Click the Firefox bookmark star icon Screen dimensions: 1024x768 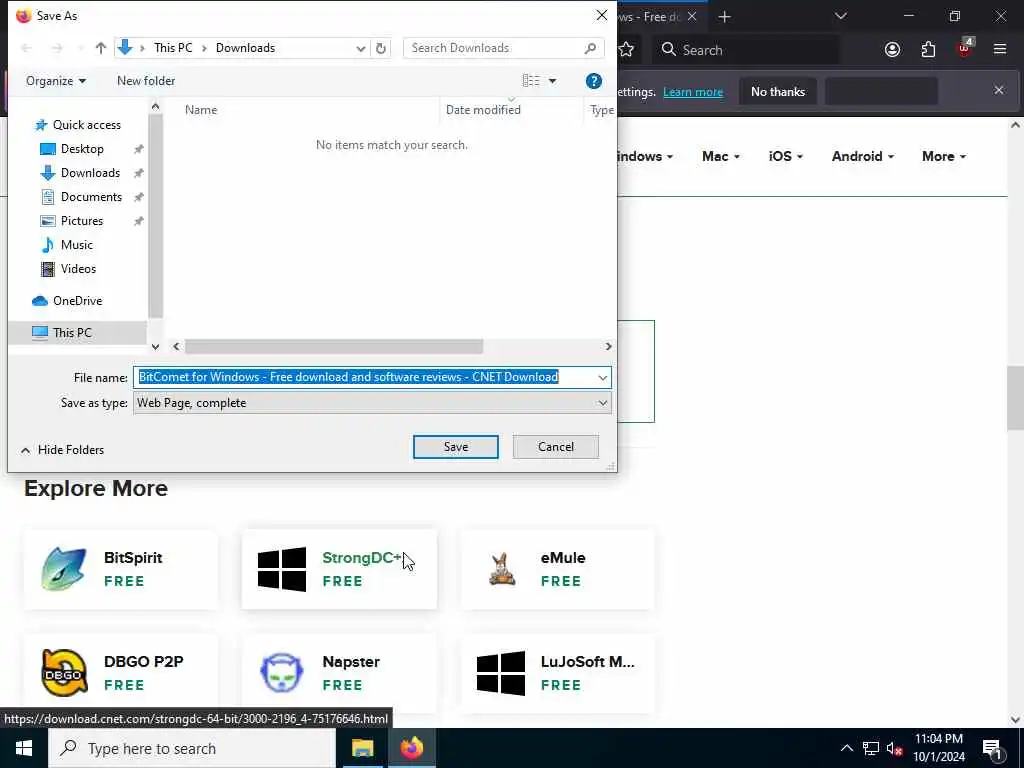click(x=626, y=50)
